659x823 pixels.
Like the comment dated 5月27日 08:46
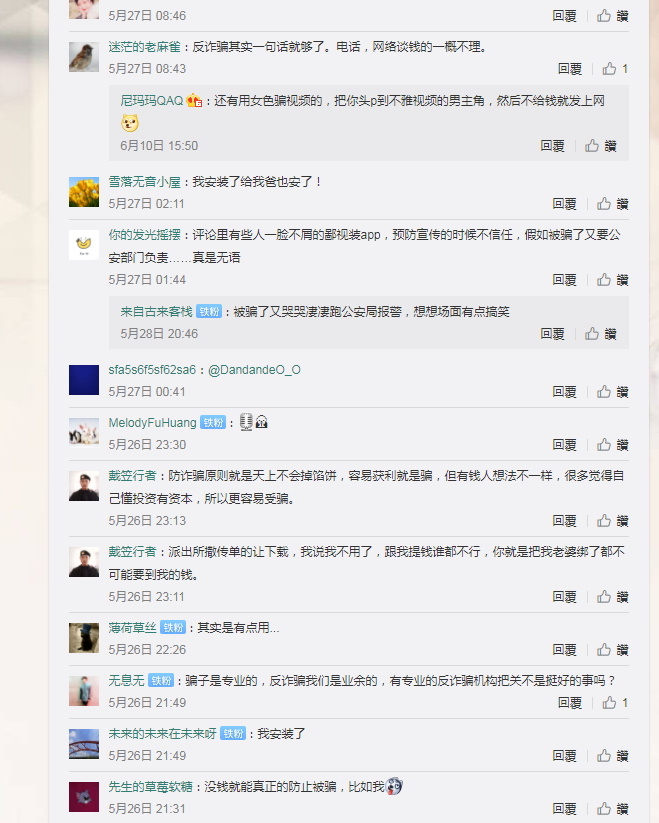click(612, 16)
